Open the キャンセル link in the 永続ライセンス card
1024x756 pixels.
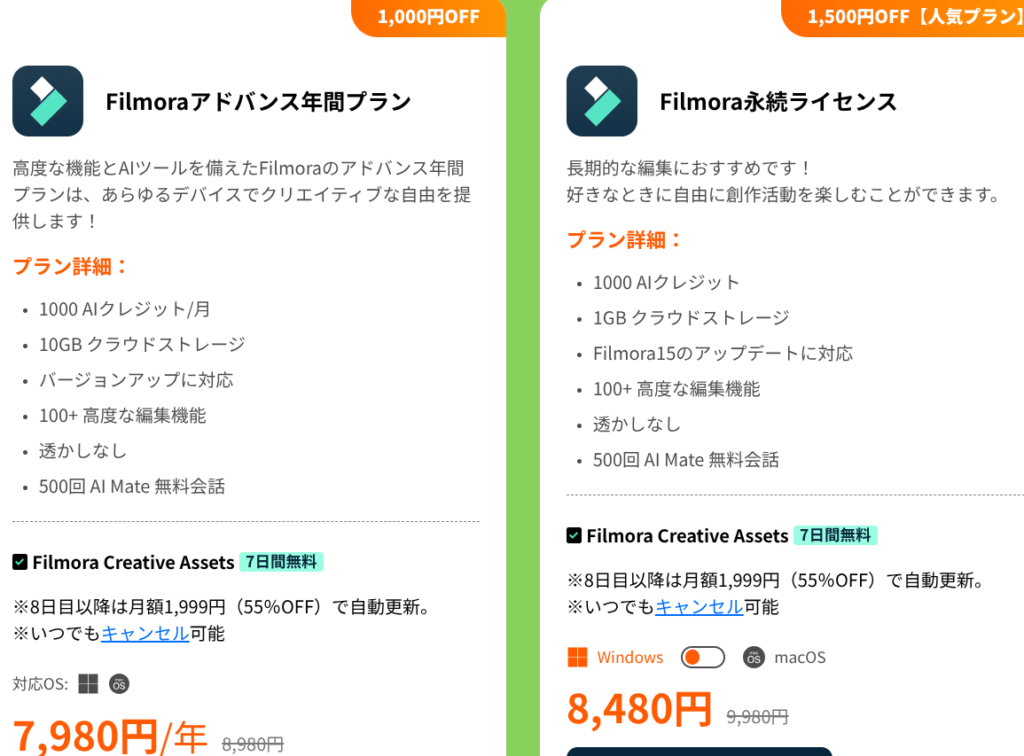tap(699, 606)
